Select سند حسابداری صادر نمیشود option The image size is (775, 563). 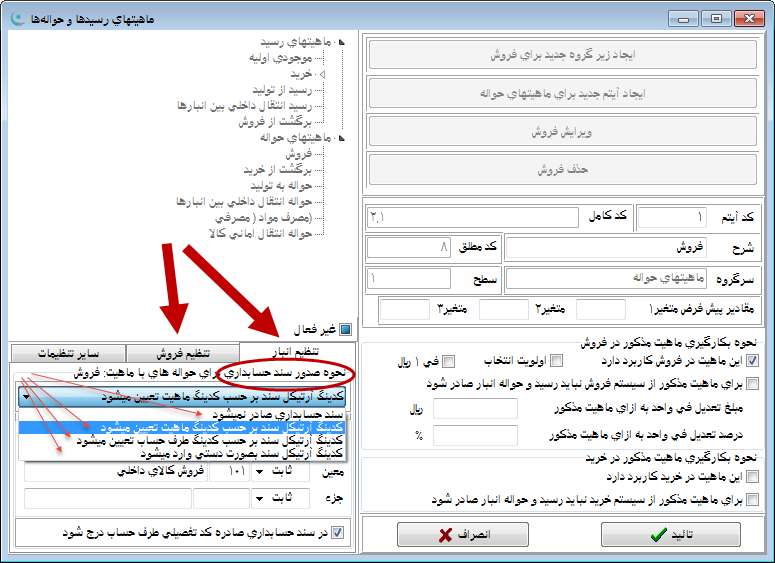click(183, 414)
